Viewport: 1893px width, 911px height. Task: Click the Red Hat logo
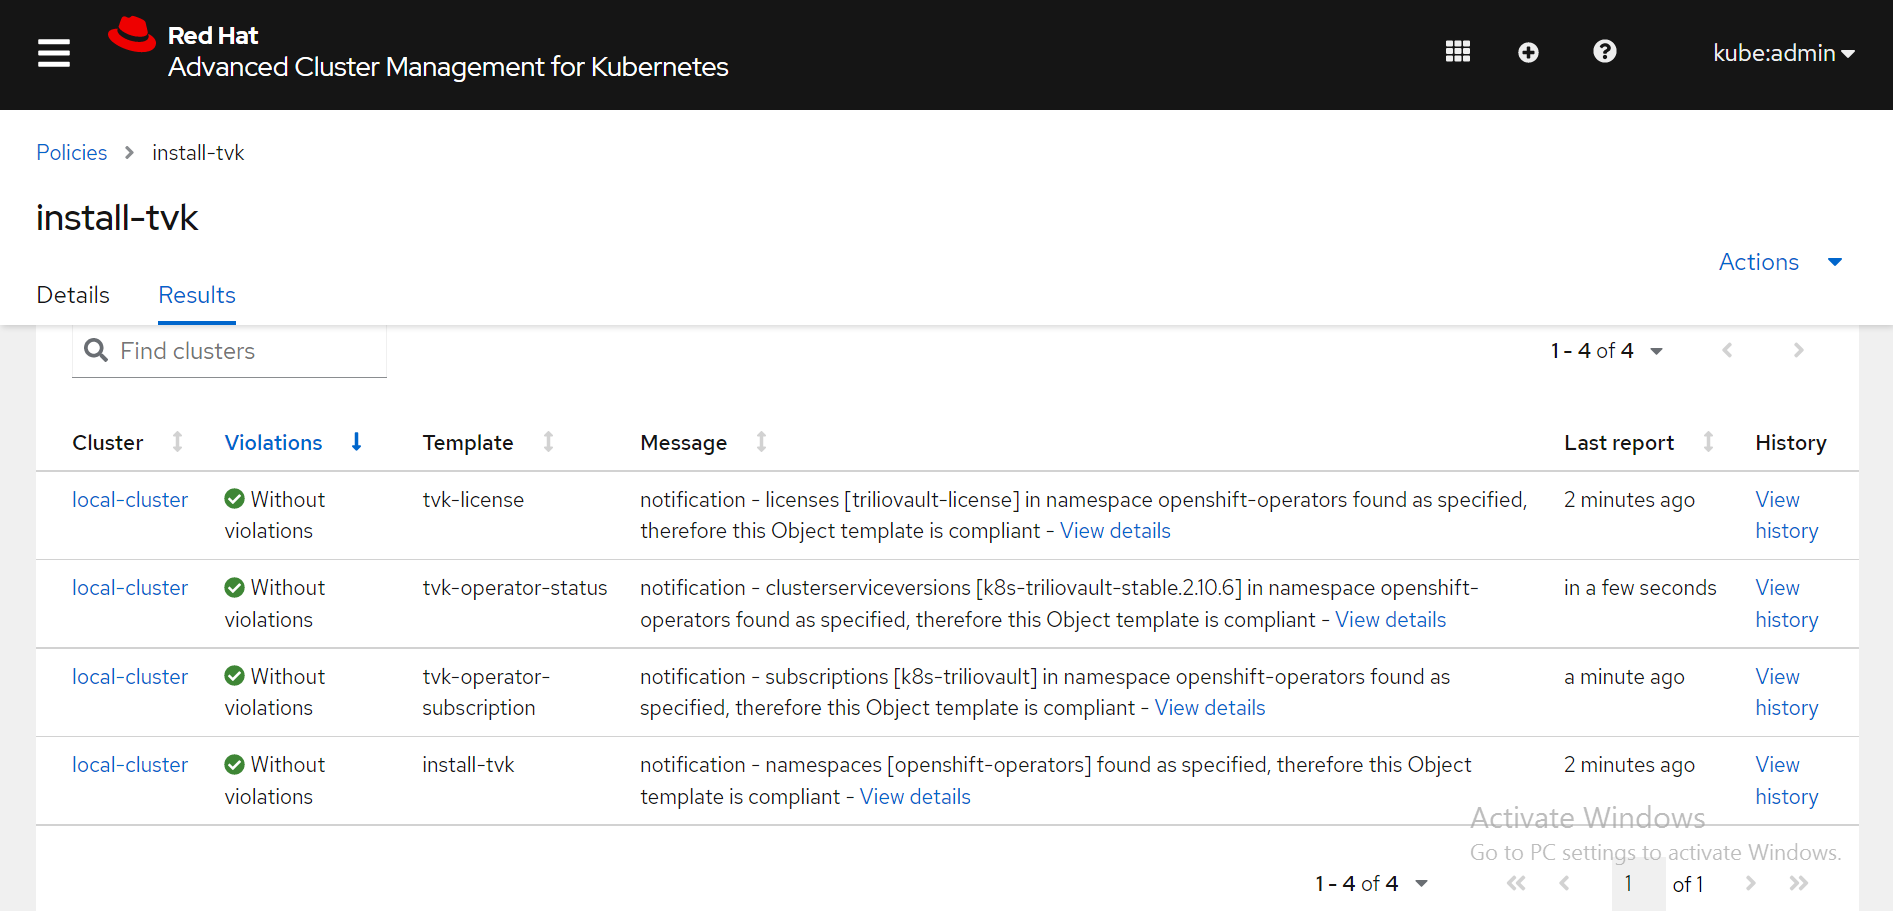132,35
